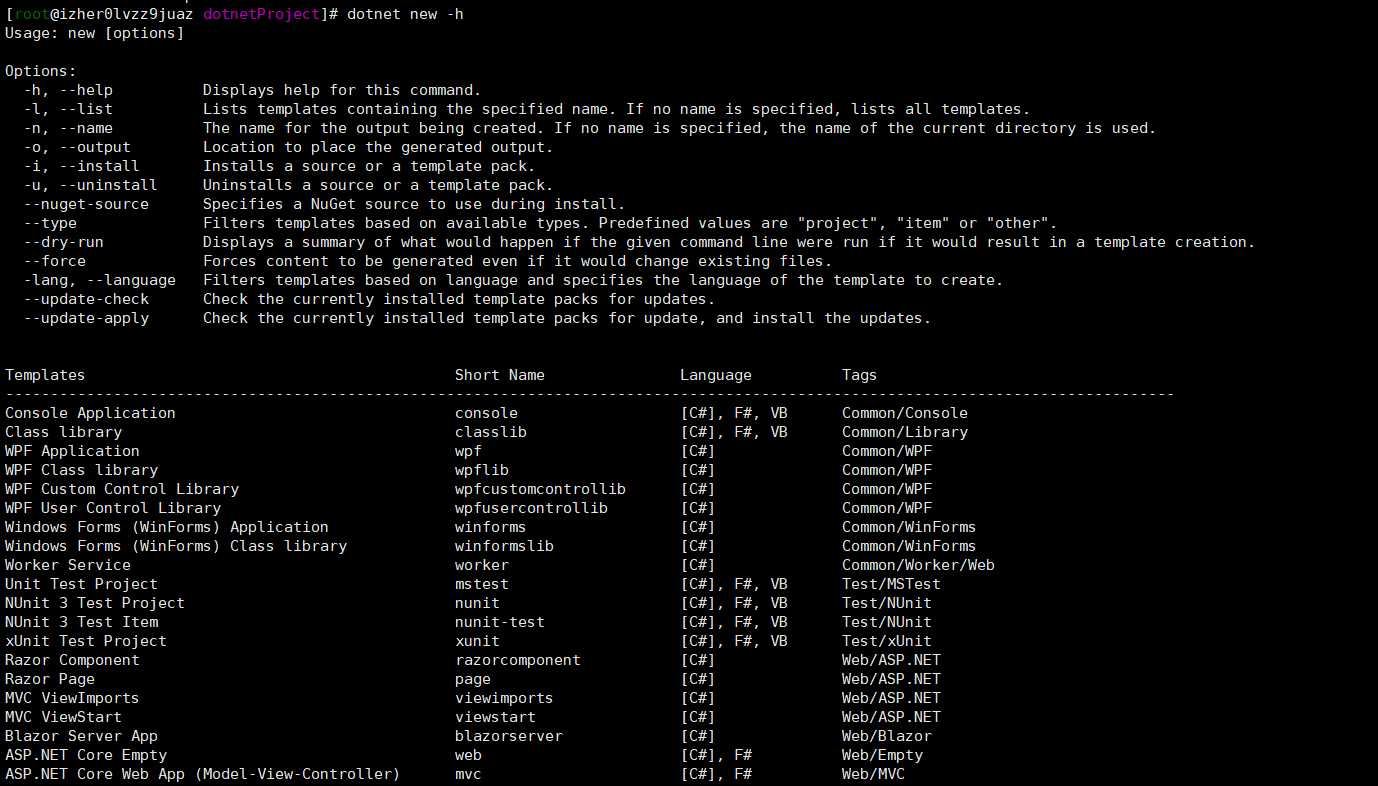Click the 'Templates' column header
This screenshot has height=786, width=1378.
[x=45, y=375]
